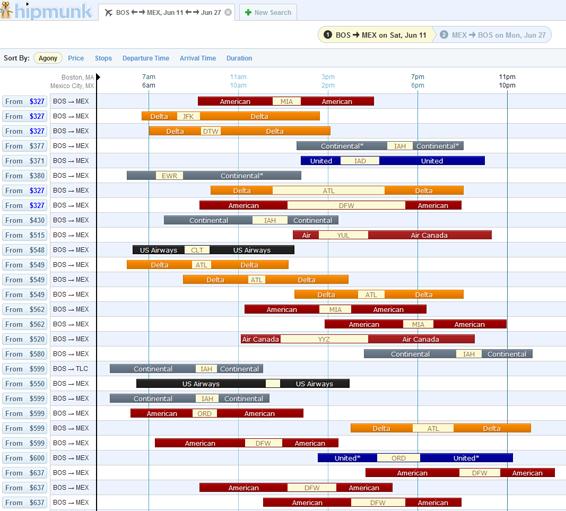The image size is (566, 511).
Task: Click the airplane icon in the search tab
Action: (x=108, y=13)
